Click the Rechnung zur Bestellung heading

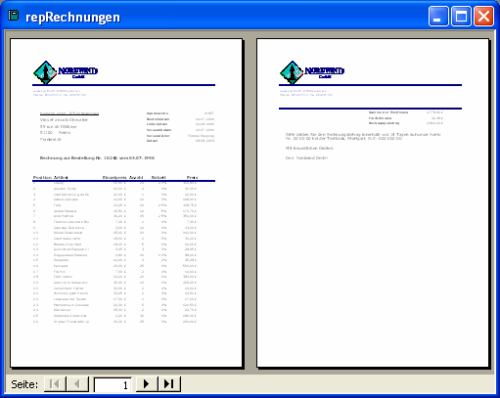(x=97, y=158)
